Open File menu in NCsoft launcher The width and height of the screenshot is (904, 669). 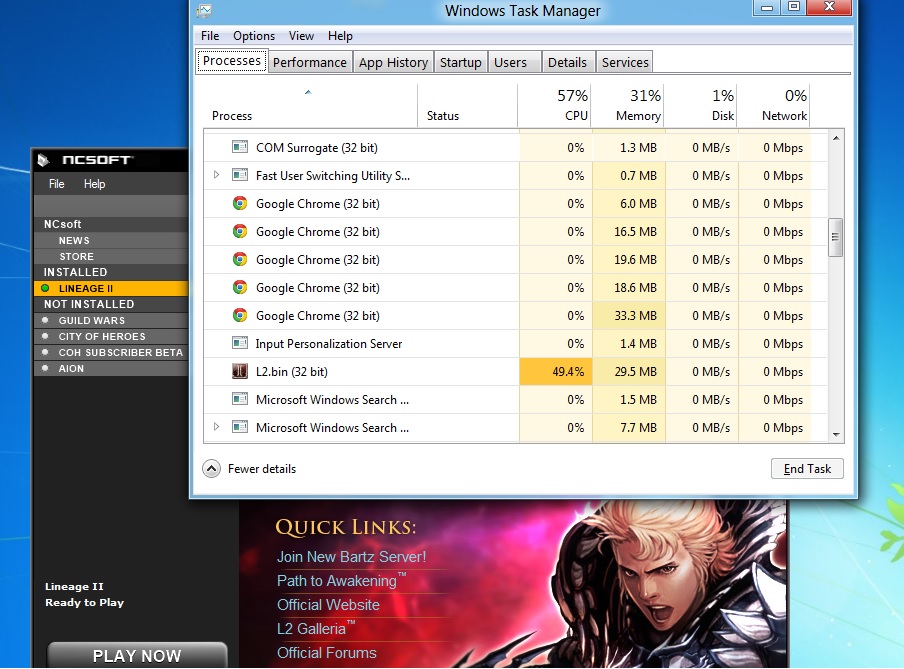click(x=56, y=183)
